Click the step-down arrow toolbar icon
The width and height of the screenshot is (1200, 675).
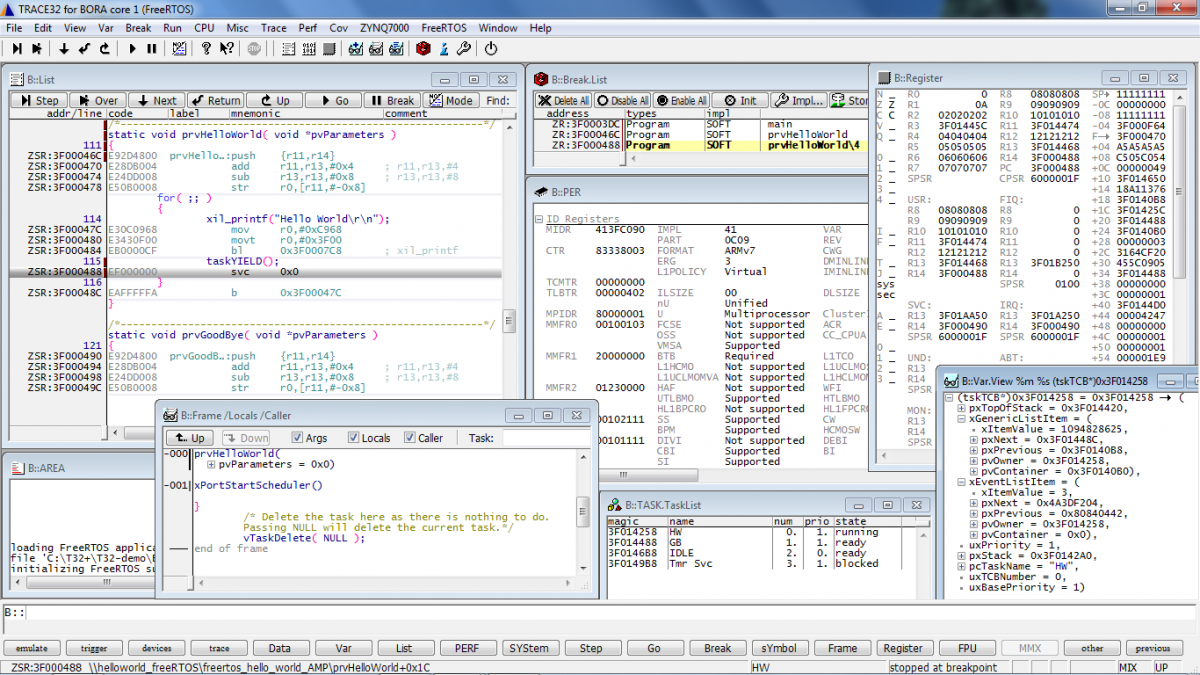point(64,48)
